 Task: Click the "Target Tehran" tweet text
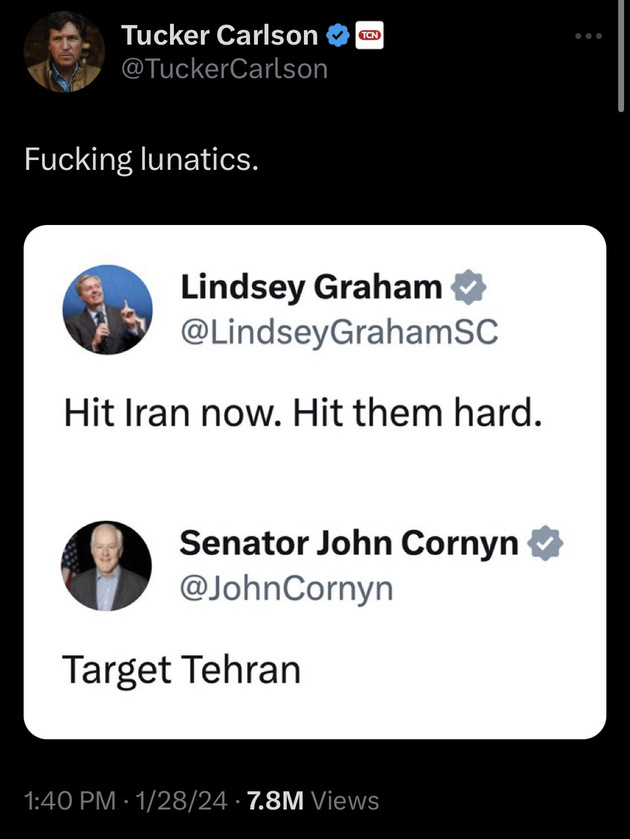[181, 670]
